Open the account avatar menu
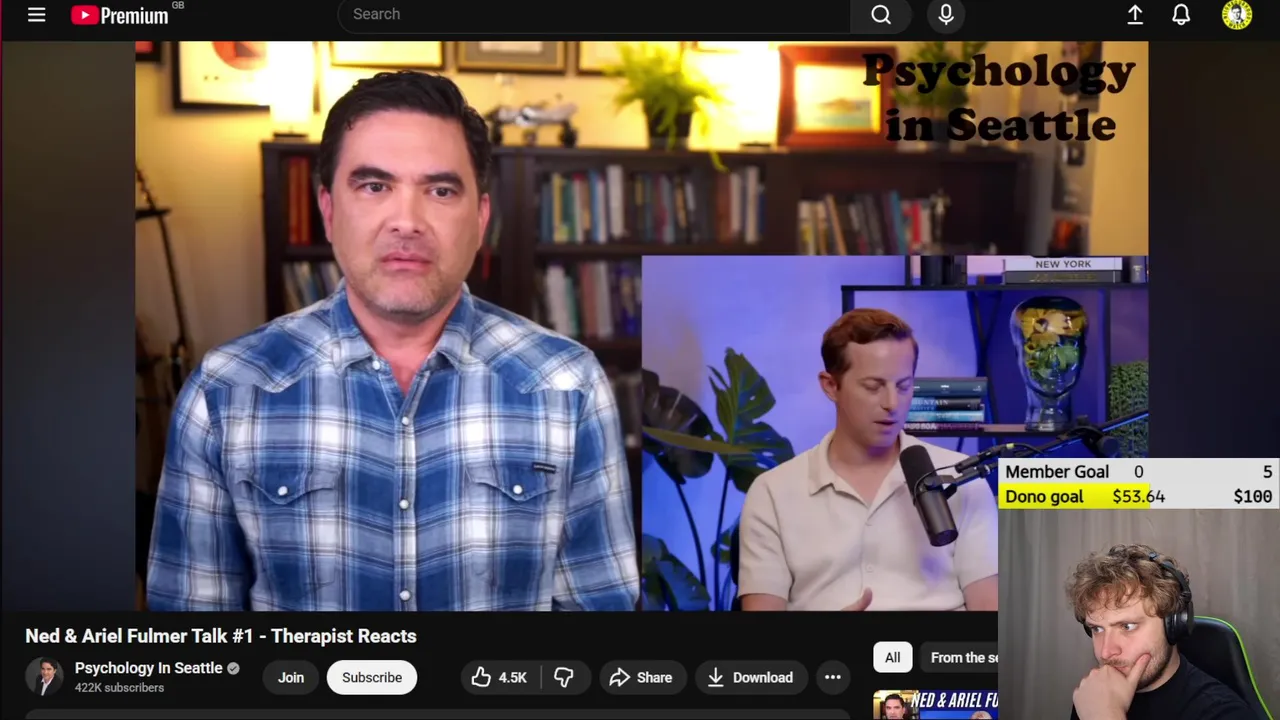This screenshot has width=1280, height=720. pyautogui.click(x=1237, y=15)
